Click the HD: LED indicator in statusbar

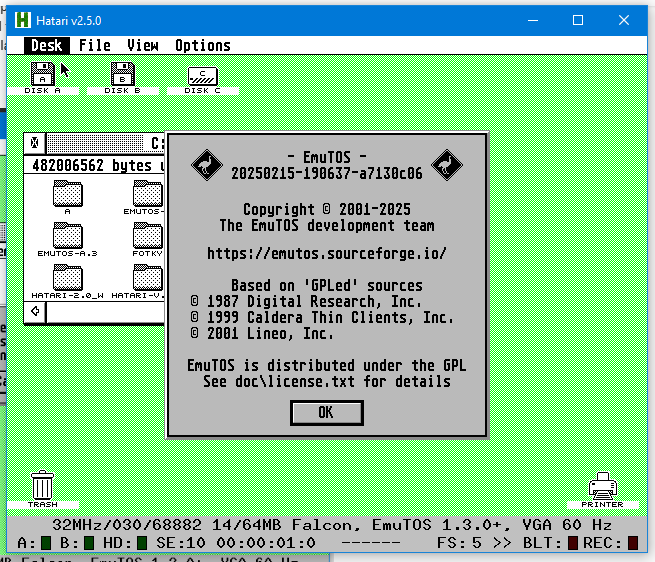(142, 543)
